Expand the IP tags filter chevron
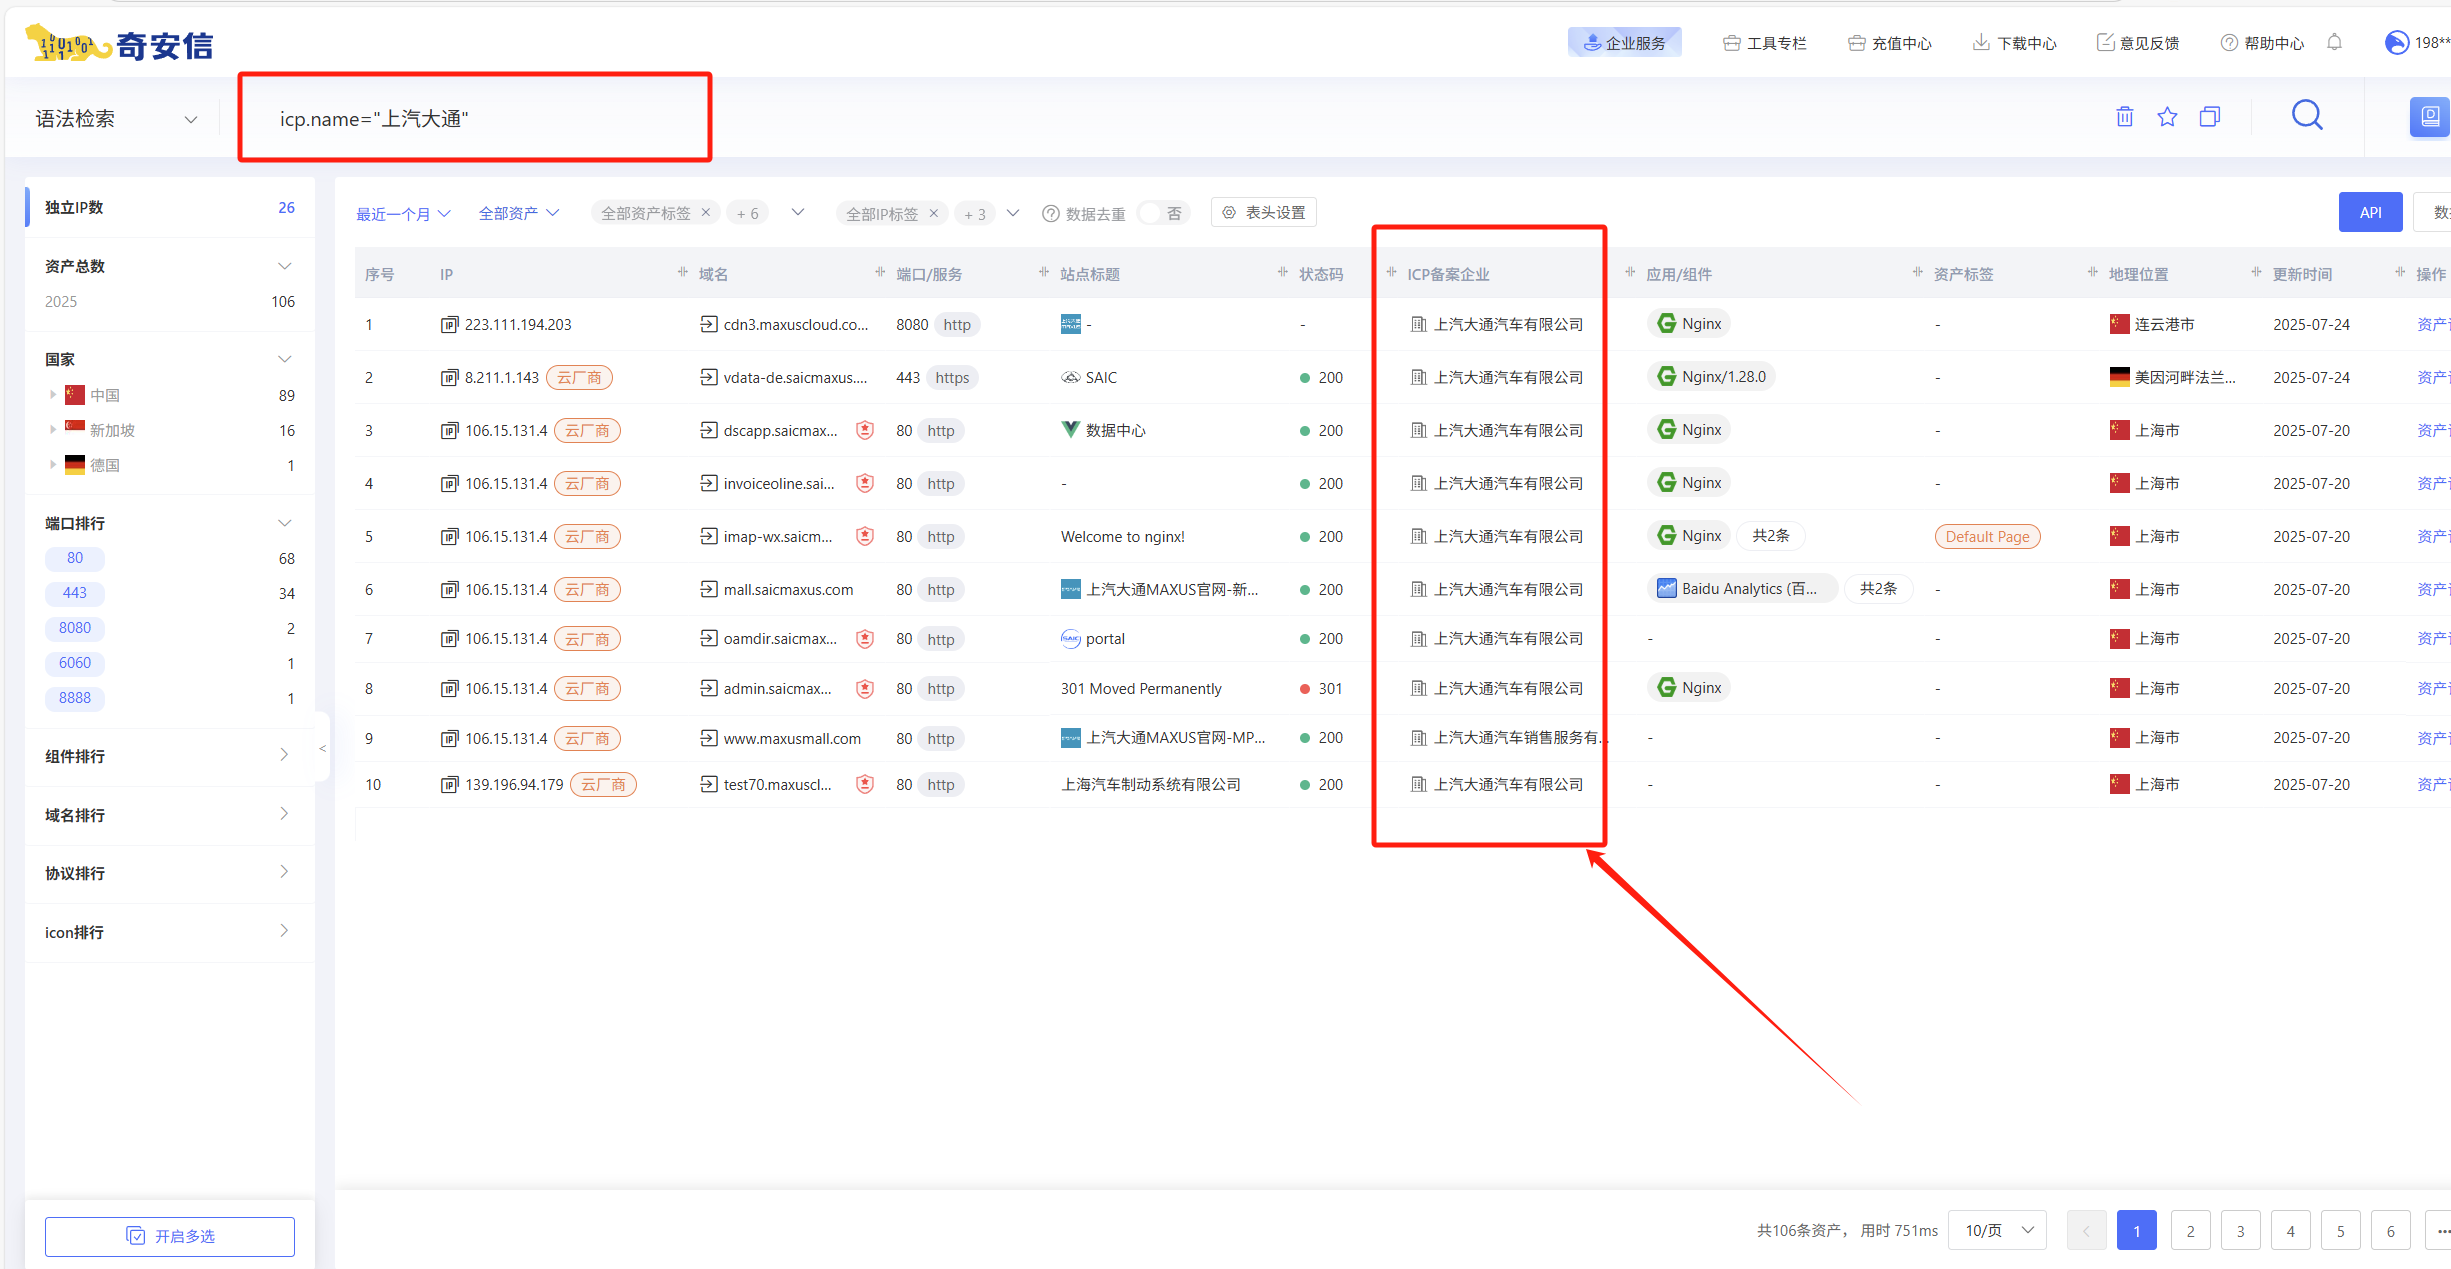2451x1269 pixels. pos(1013,212)
